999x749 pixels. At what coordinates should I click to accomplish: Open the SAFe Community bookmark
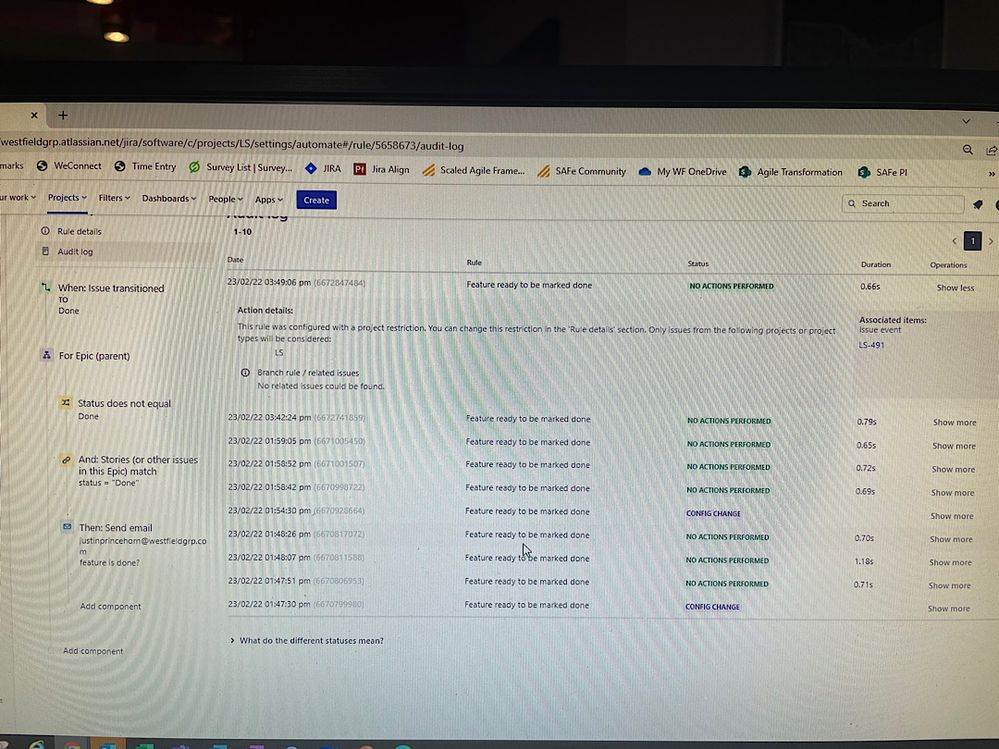tap(582, 171)
